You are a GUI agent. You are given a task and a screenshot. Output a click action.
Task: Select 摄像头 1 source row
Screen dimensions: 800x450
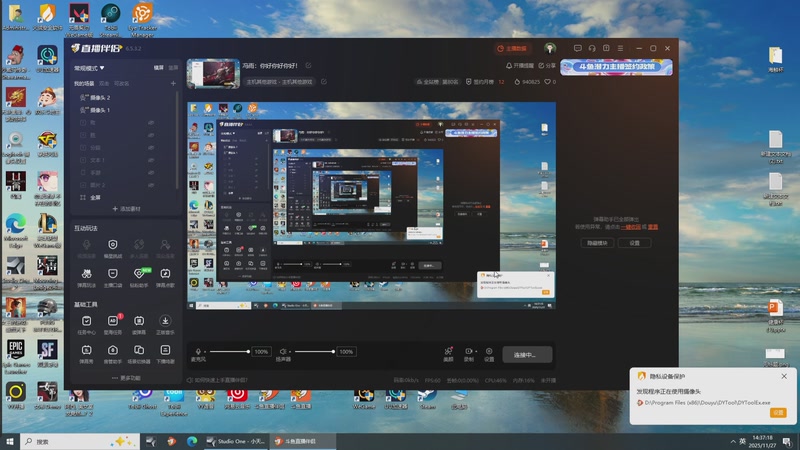click(125, 110)
